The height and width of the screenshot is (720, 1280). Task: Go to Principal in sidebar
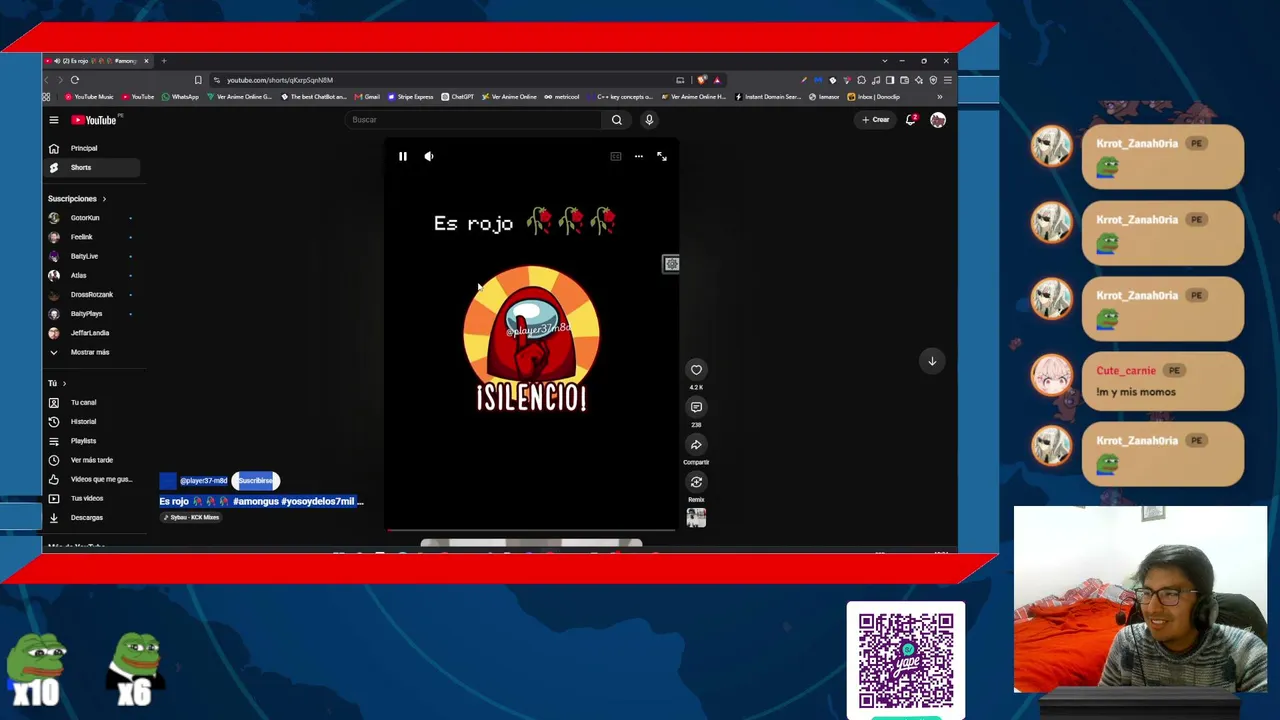pos(92,148)
